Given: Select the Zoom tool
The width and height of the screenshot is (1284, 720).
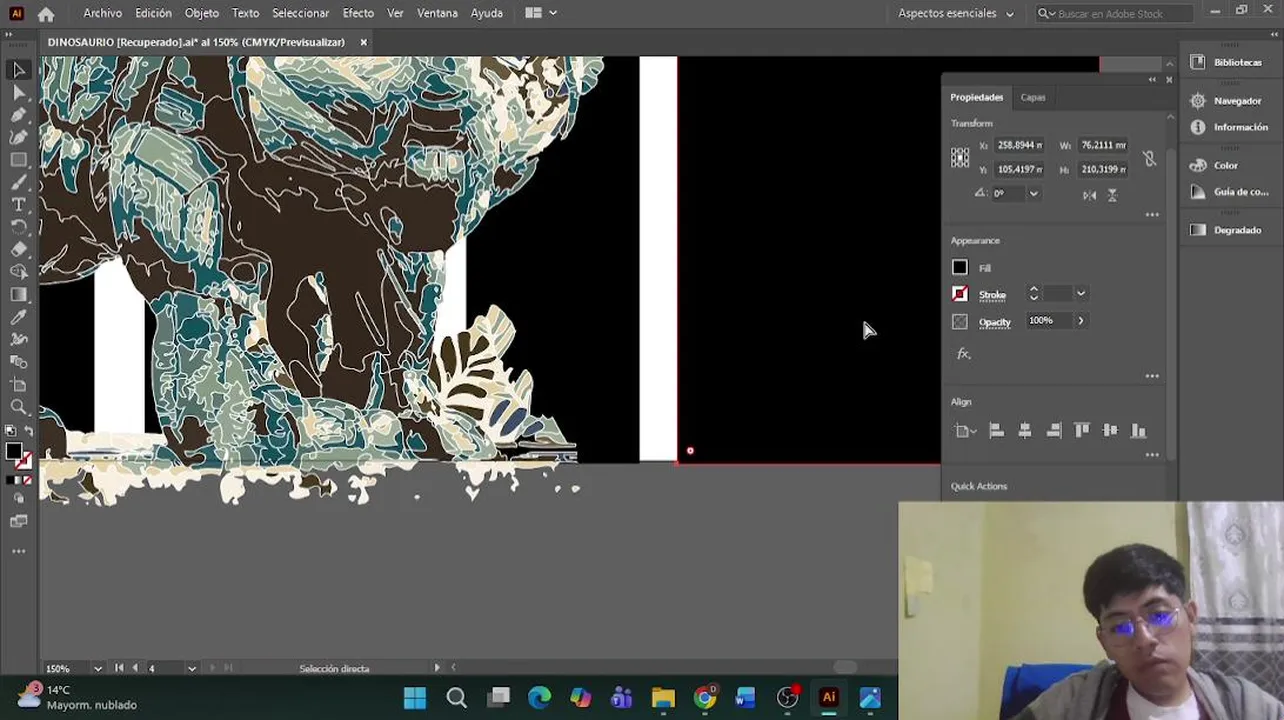Looking at the screenshot, I should coord(18,407).
